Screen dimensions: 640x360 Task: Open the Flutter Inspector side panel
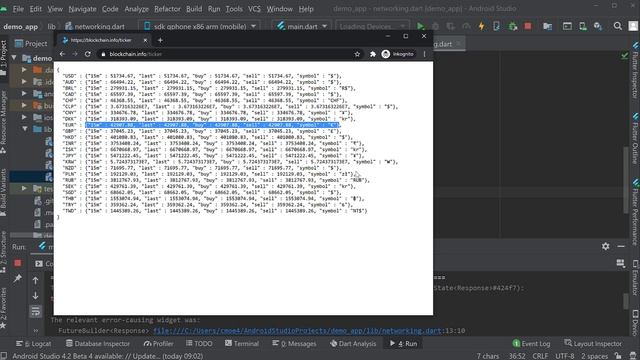636,69
